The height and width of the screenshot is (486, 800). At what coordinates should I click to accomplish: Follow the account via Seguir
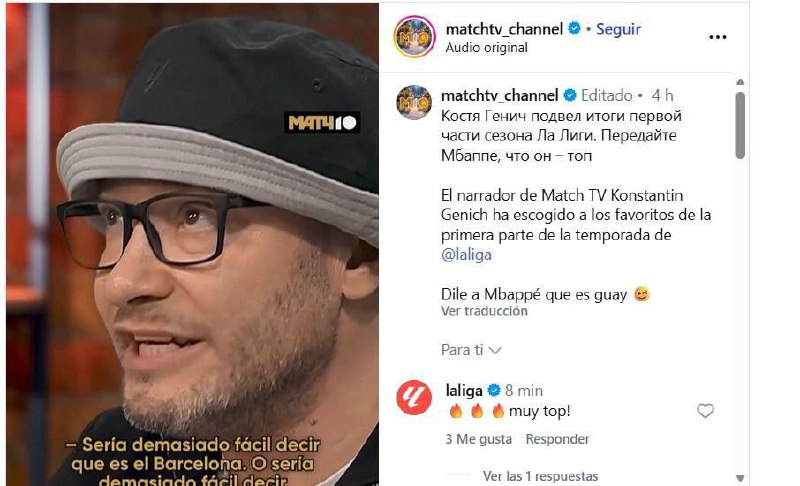click(618, 29)
